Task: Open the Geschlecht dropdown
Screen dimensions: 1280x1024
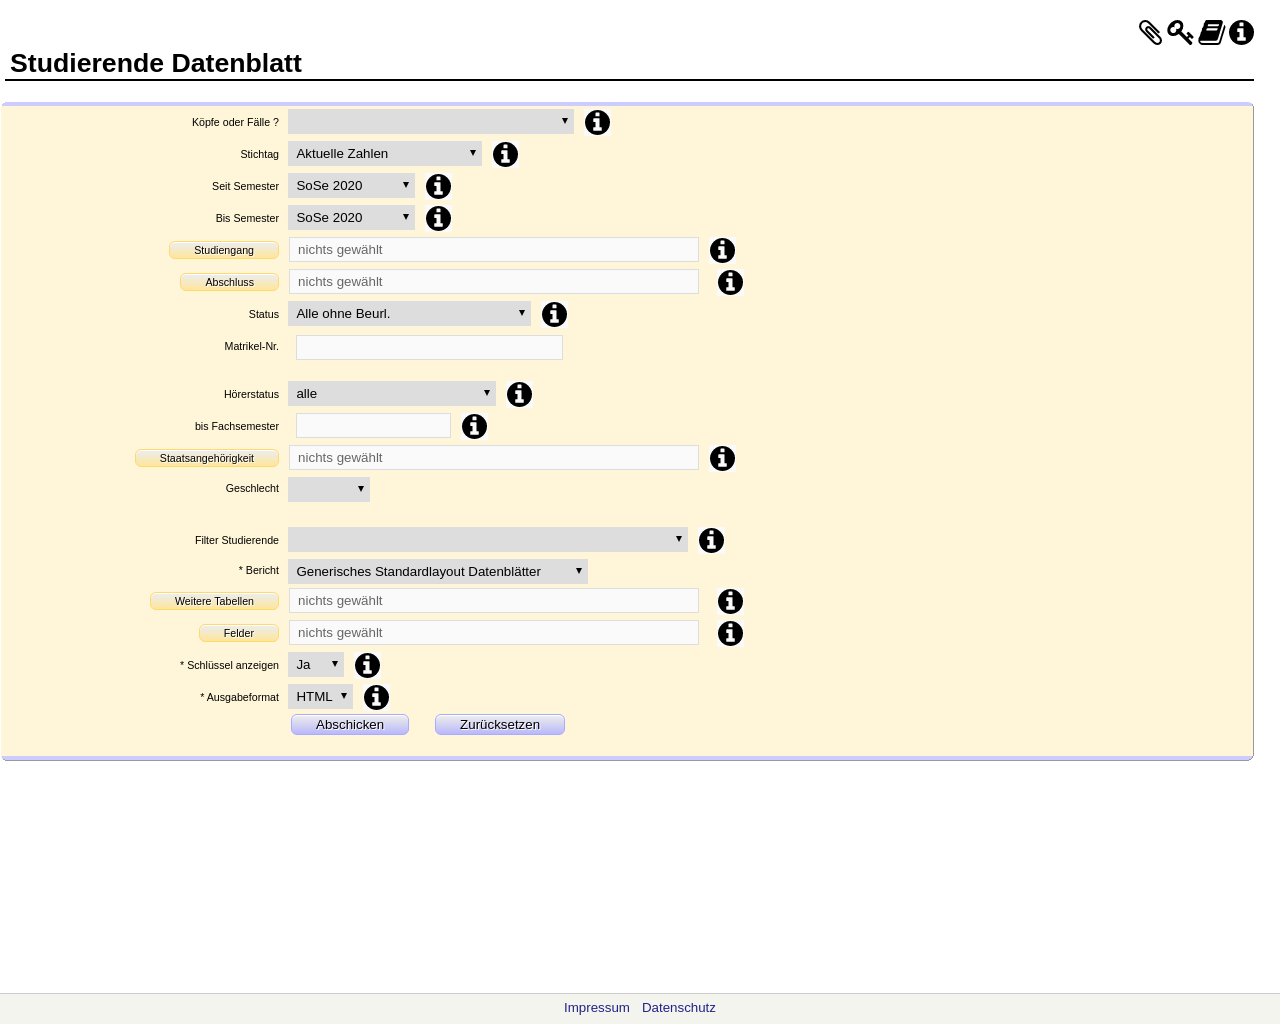Action: point(328,489)
